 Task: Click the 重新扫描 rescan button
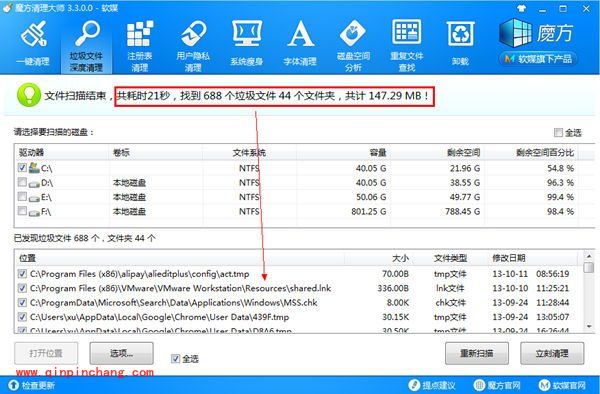(x=477, y=353)
